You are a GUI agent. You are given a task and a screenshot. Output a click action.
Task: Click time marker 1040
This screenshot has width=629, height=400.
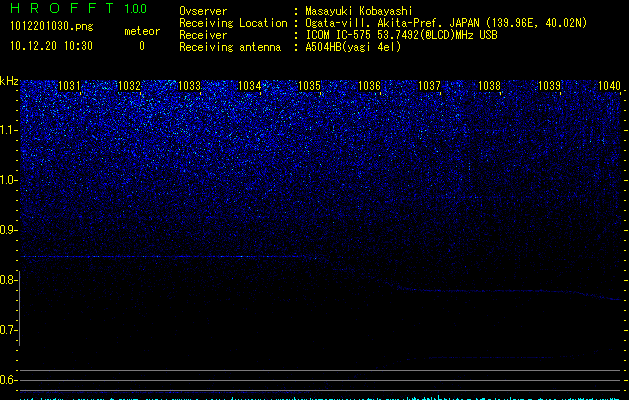click(609, 86)
